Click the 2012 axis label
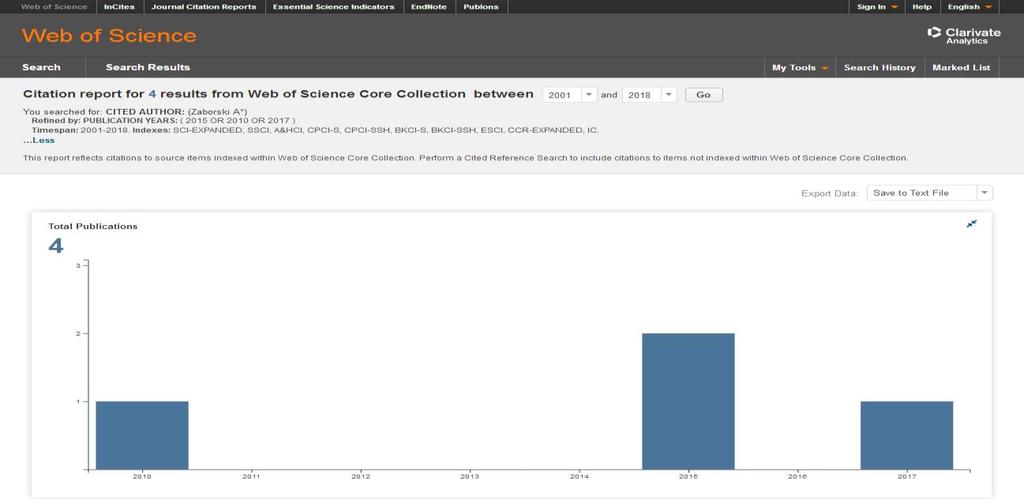Screen dimensions: 1024x499 [x=360, y=476]
